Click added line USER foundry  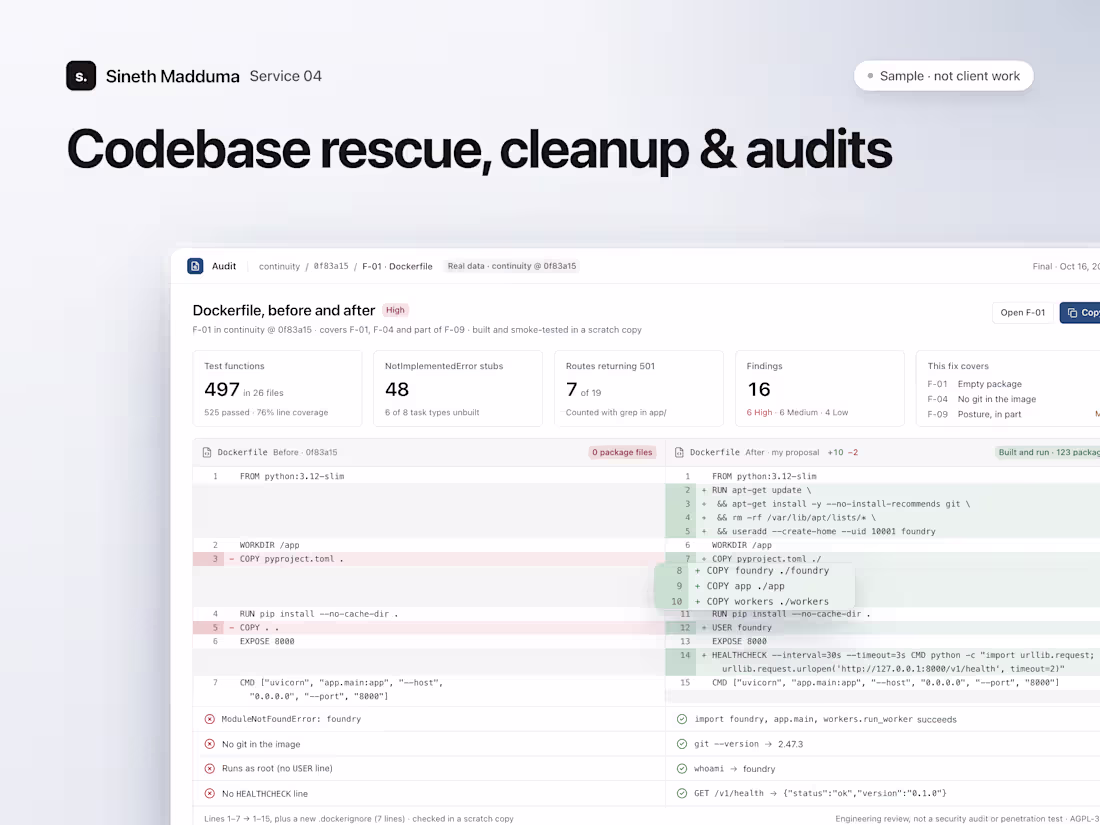coord(883,628)
